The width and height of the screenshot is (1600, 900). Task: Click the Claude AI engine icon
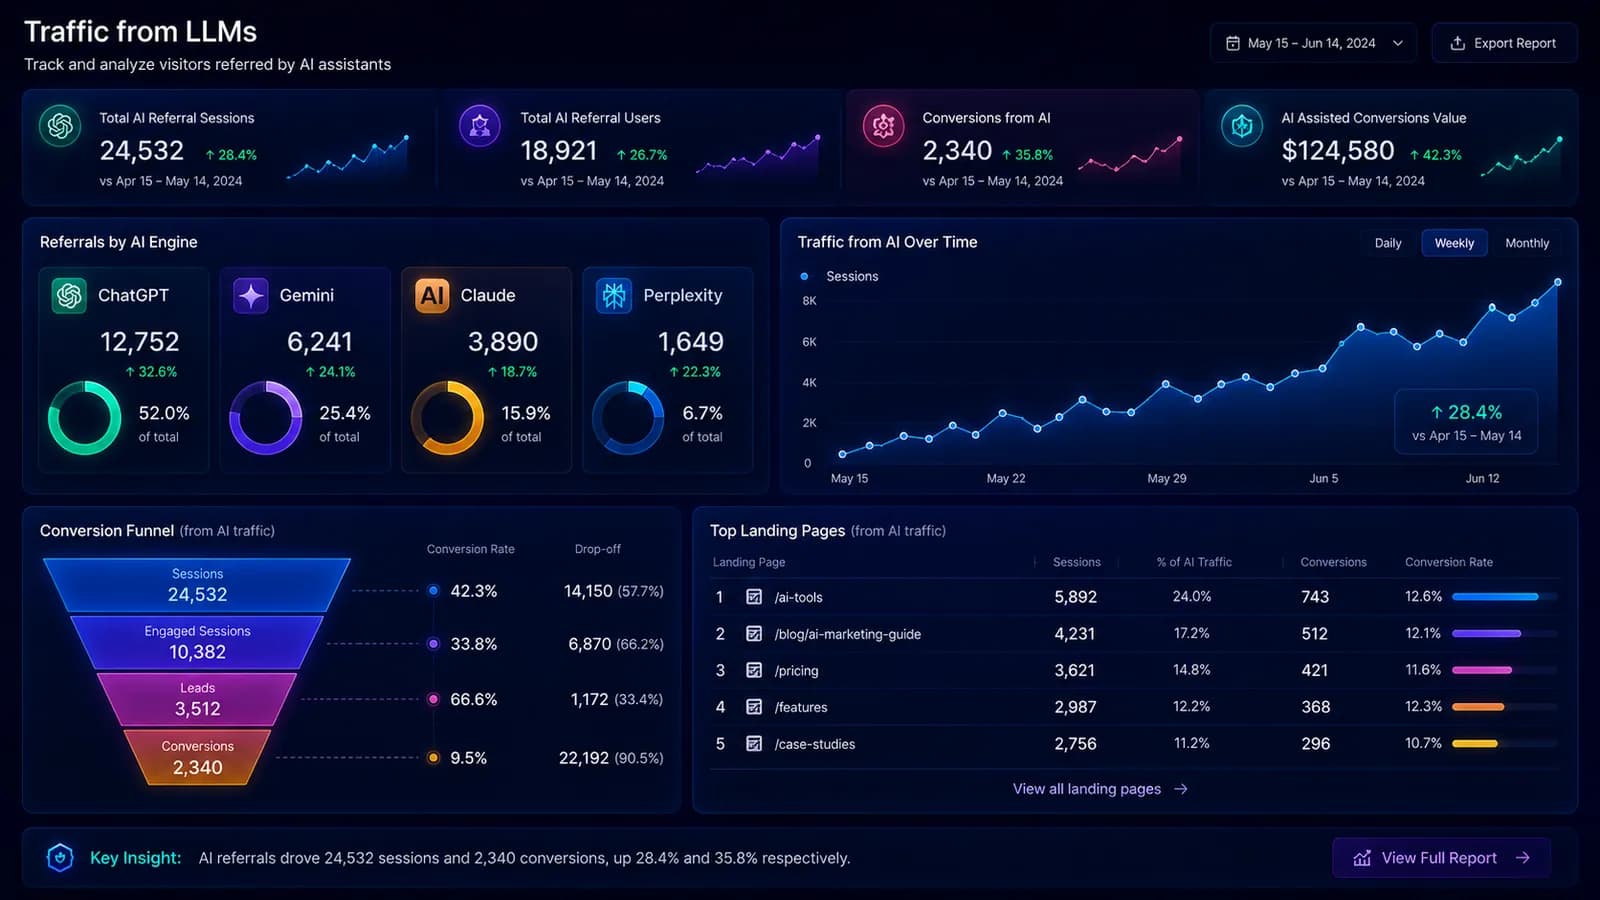click(432, 295)
